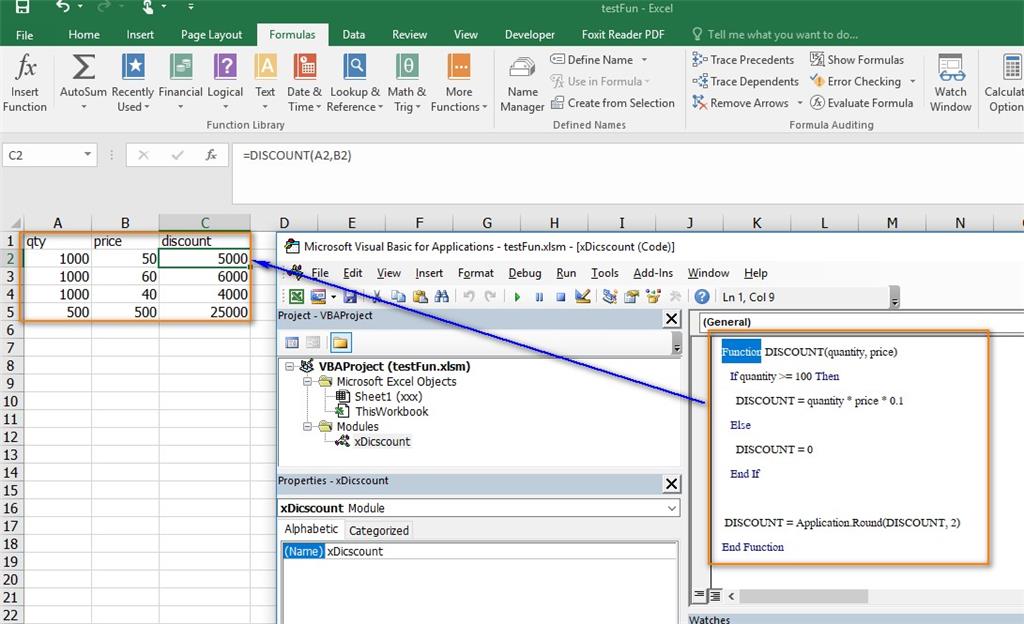The height and width of the screenshot is (624, 1024).
Task: Click Evaluate Formula
Action: coord(861,103)
